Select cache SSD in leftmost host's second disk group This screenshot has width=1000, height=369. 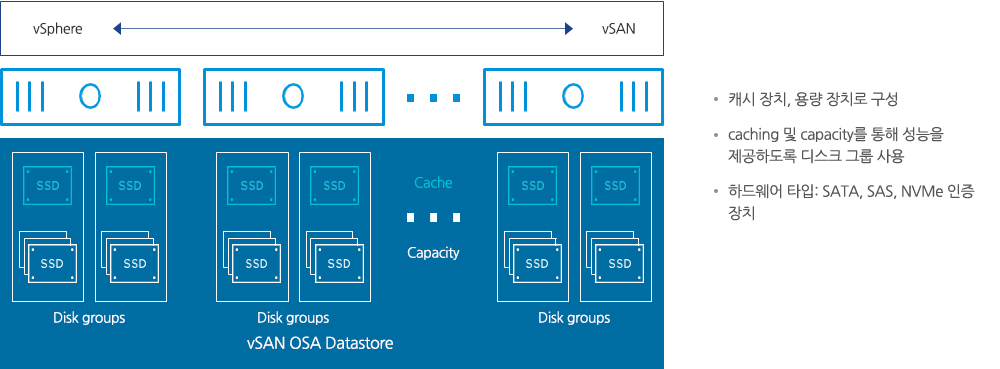pos(131,185)
